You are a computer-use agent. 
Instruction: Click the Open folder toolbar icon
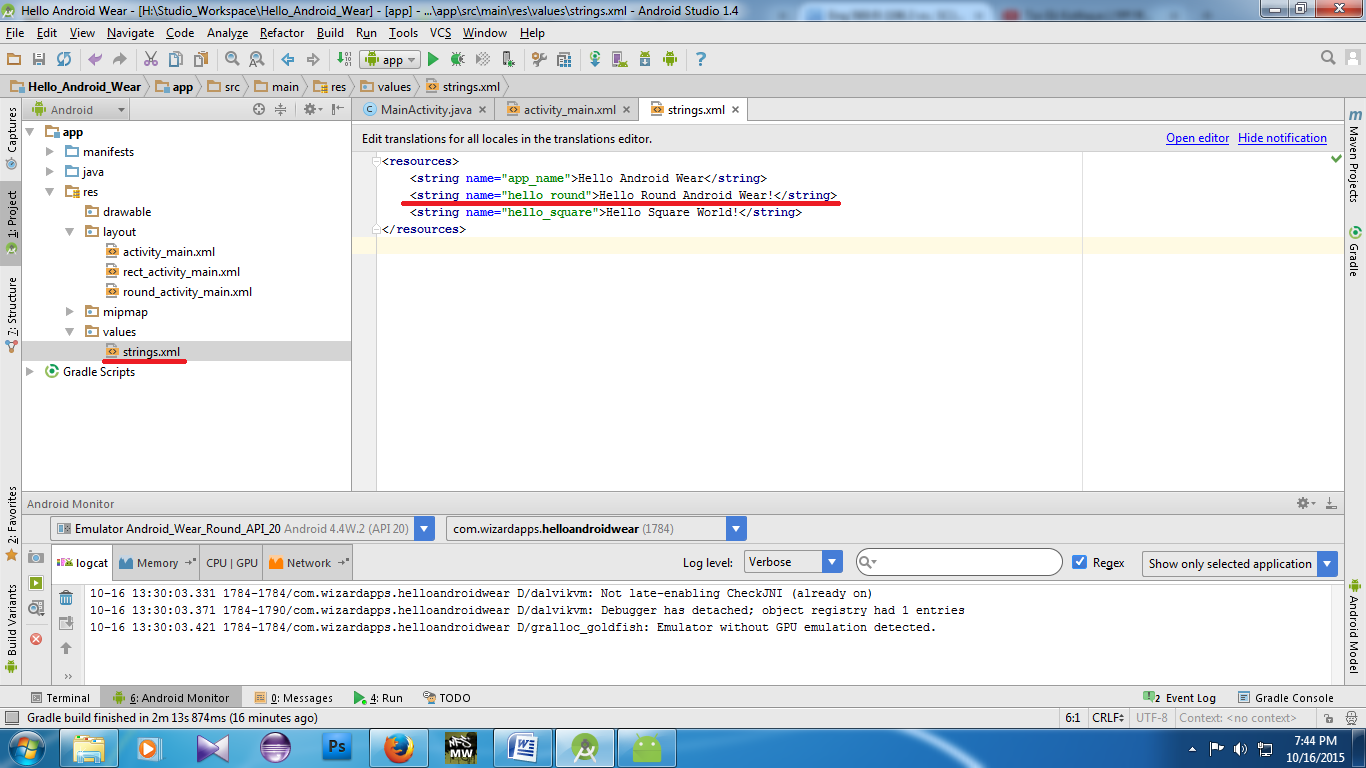[x=14, y=59]
